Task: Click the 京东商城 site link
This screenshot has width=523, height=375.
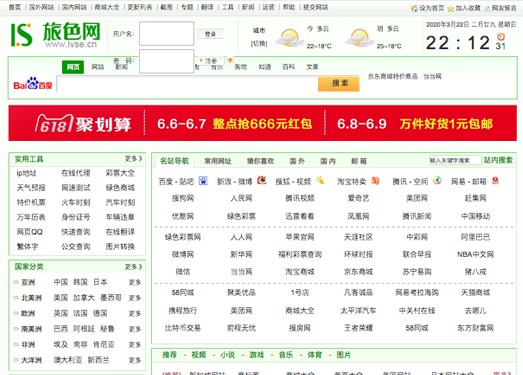Action: coord(358,272)
